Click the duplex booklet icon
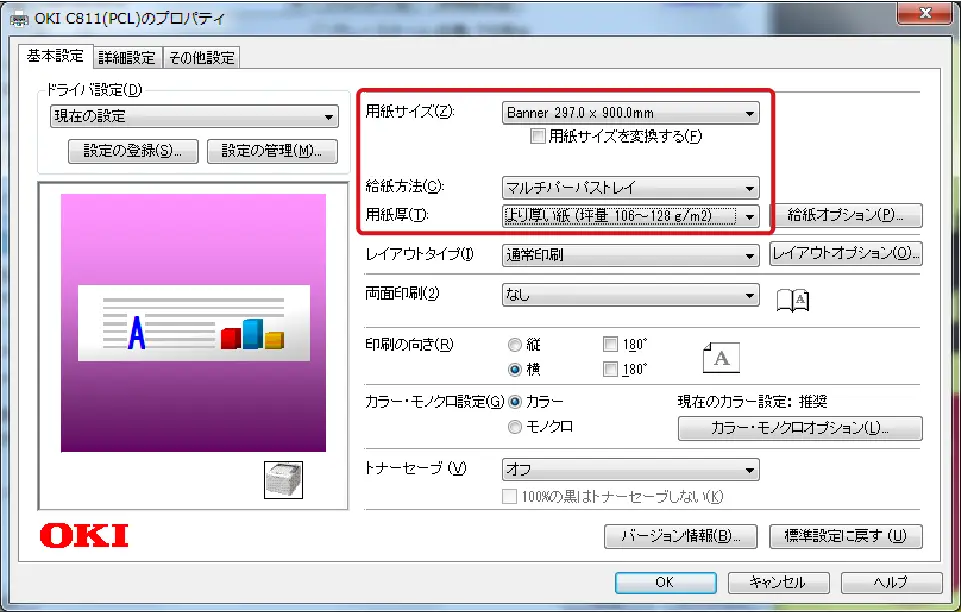The image size is (962, 612). tap(793, 300)
